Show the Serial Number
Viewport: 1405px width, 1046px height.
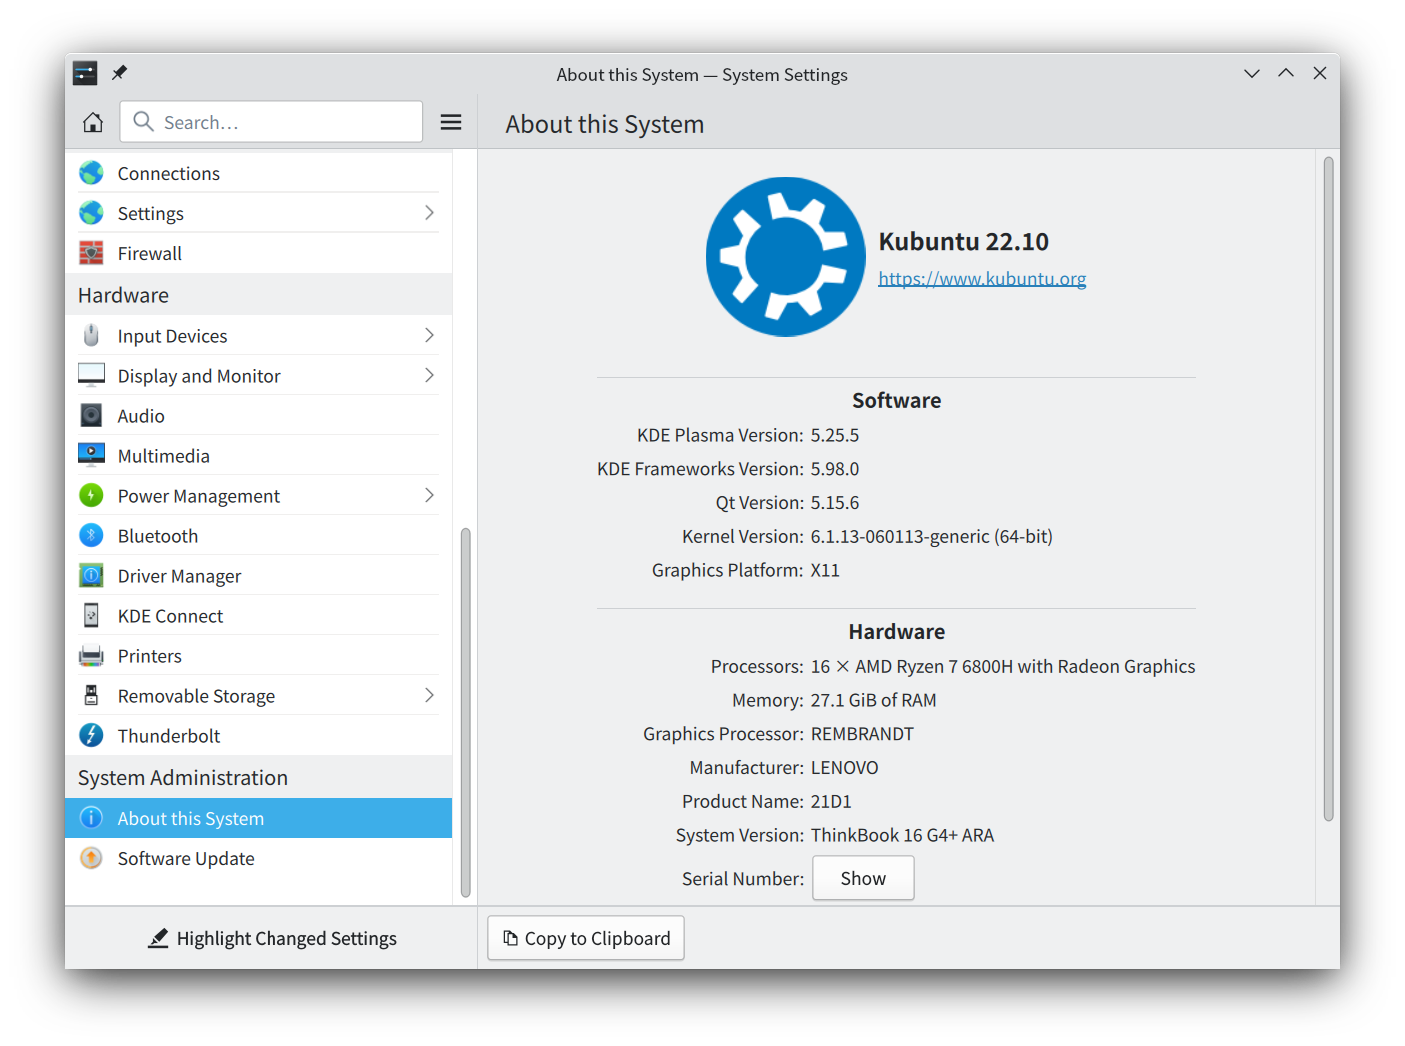(862, 878)
